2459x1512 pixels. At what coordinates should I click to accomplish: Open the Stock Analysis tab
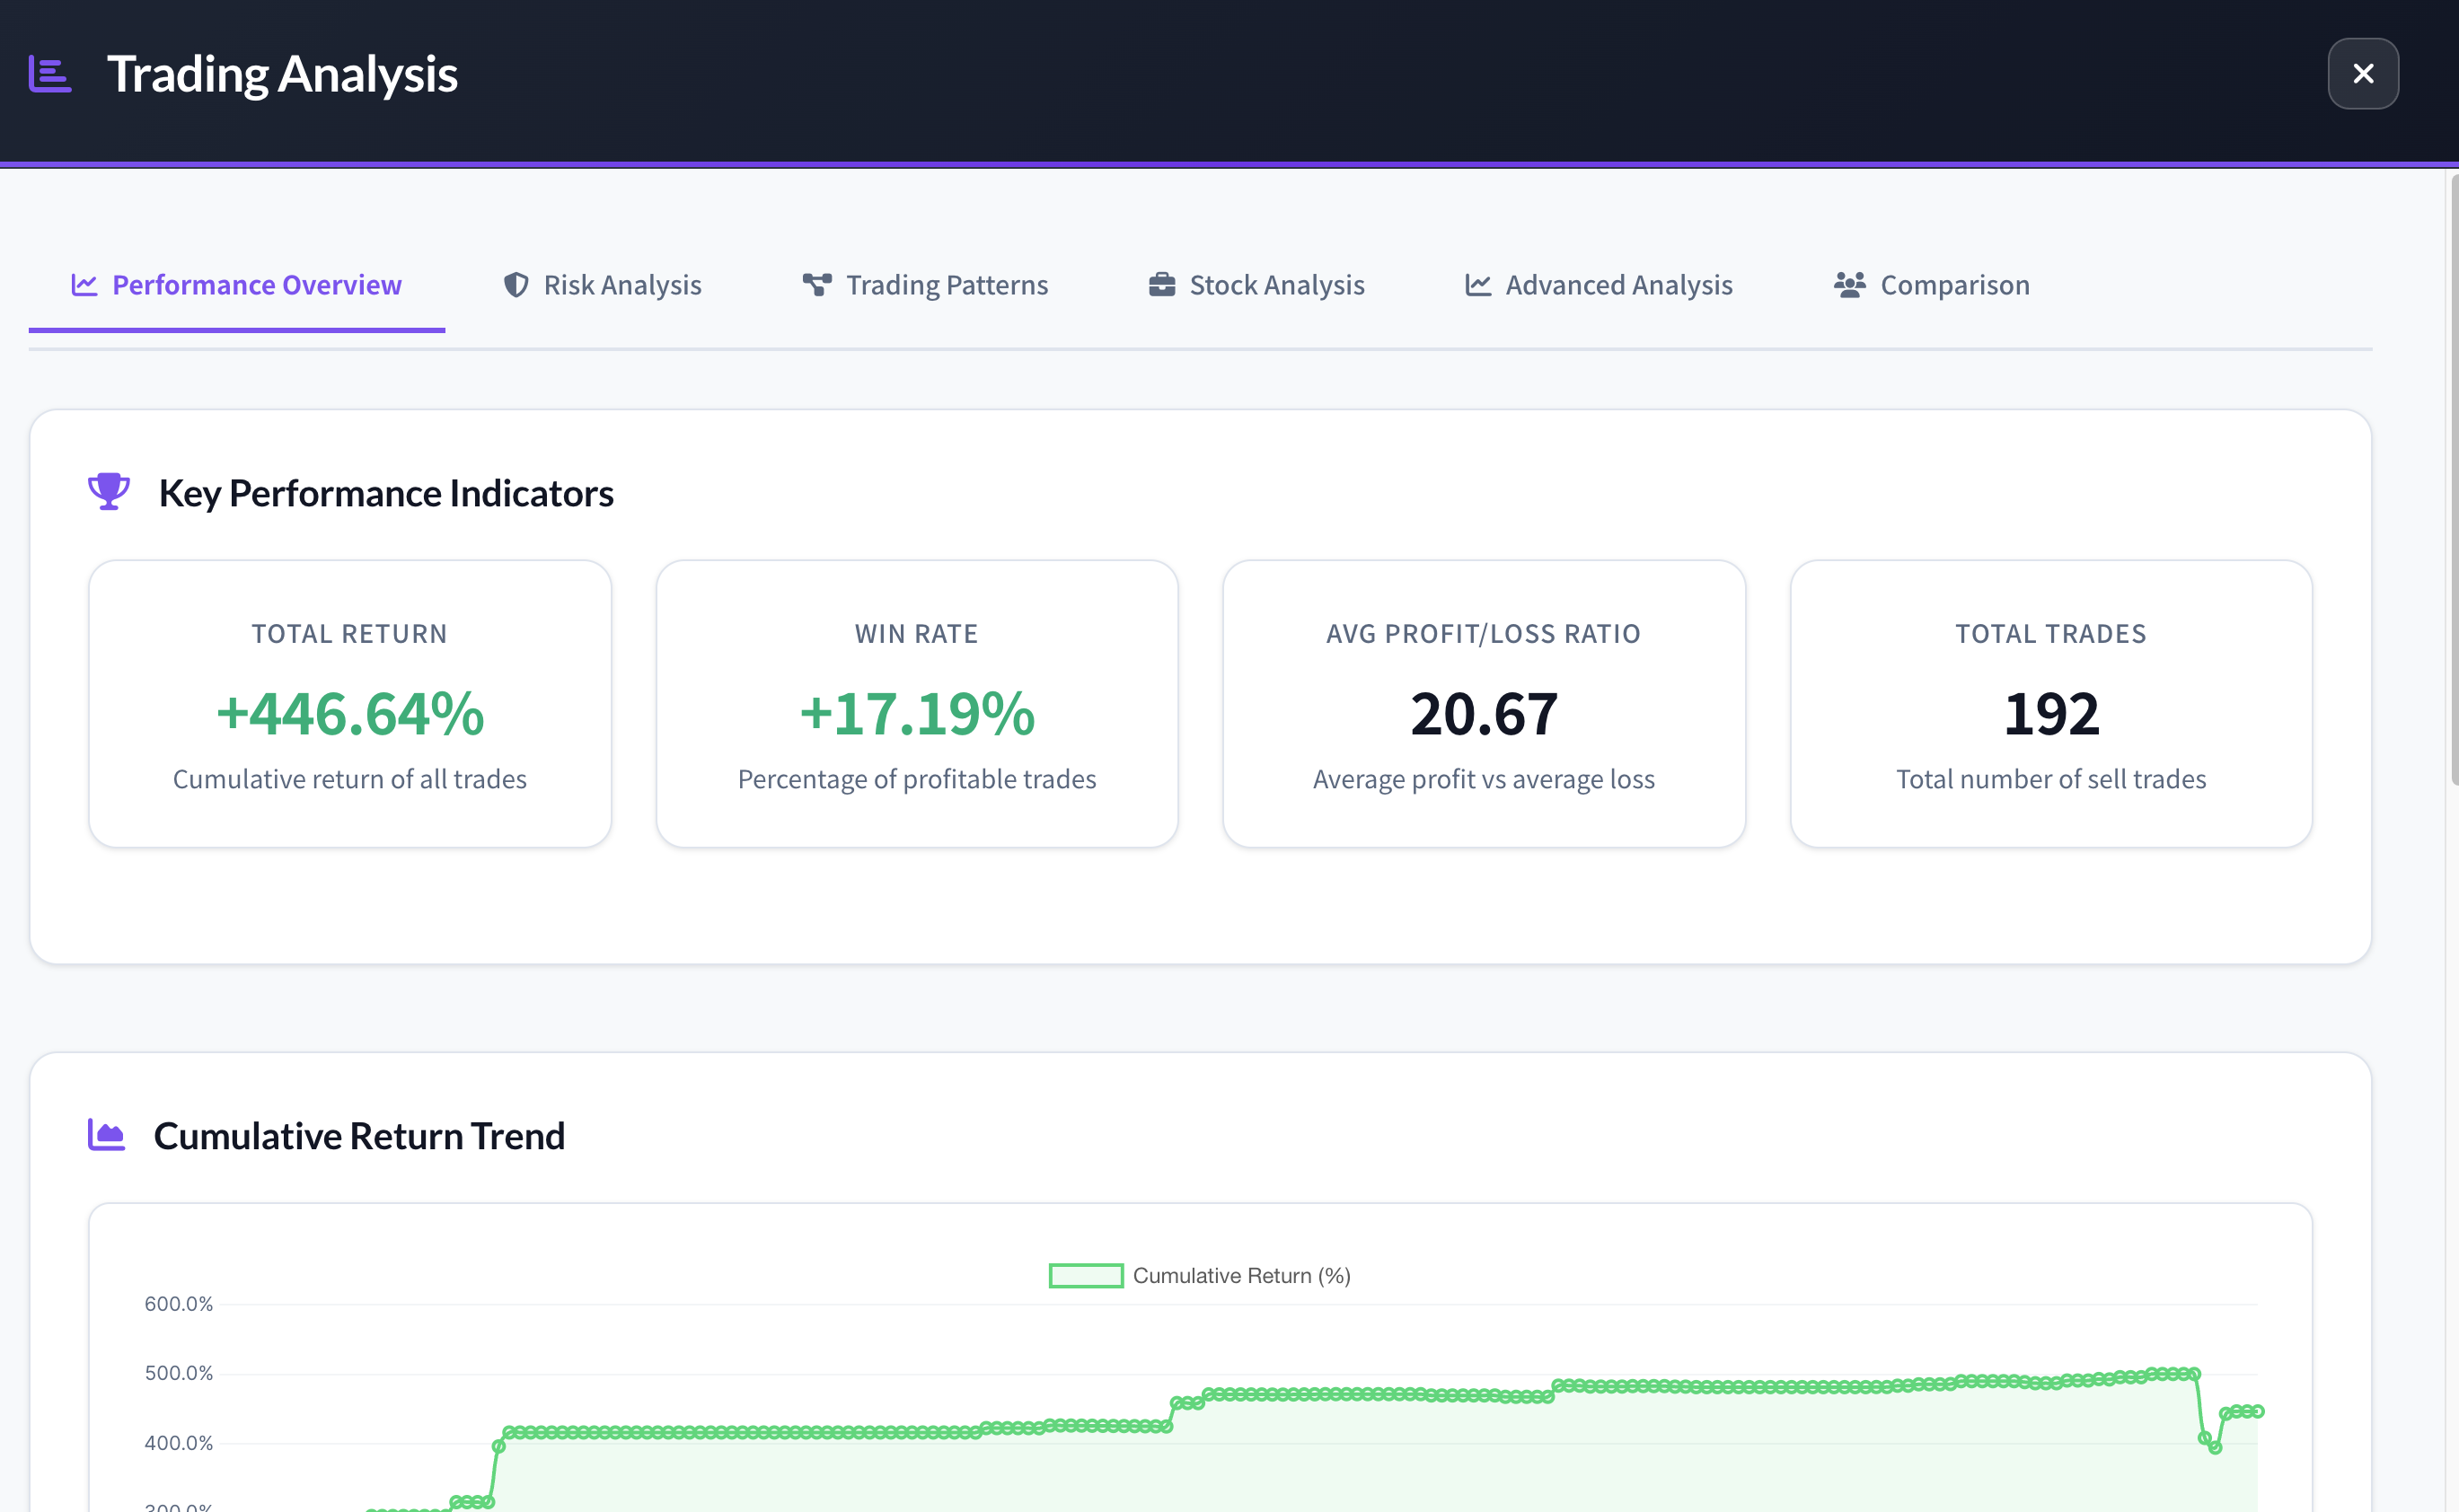[1276, 286]
